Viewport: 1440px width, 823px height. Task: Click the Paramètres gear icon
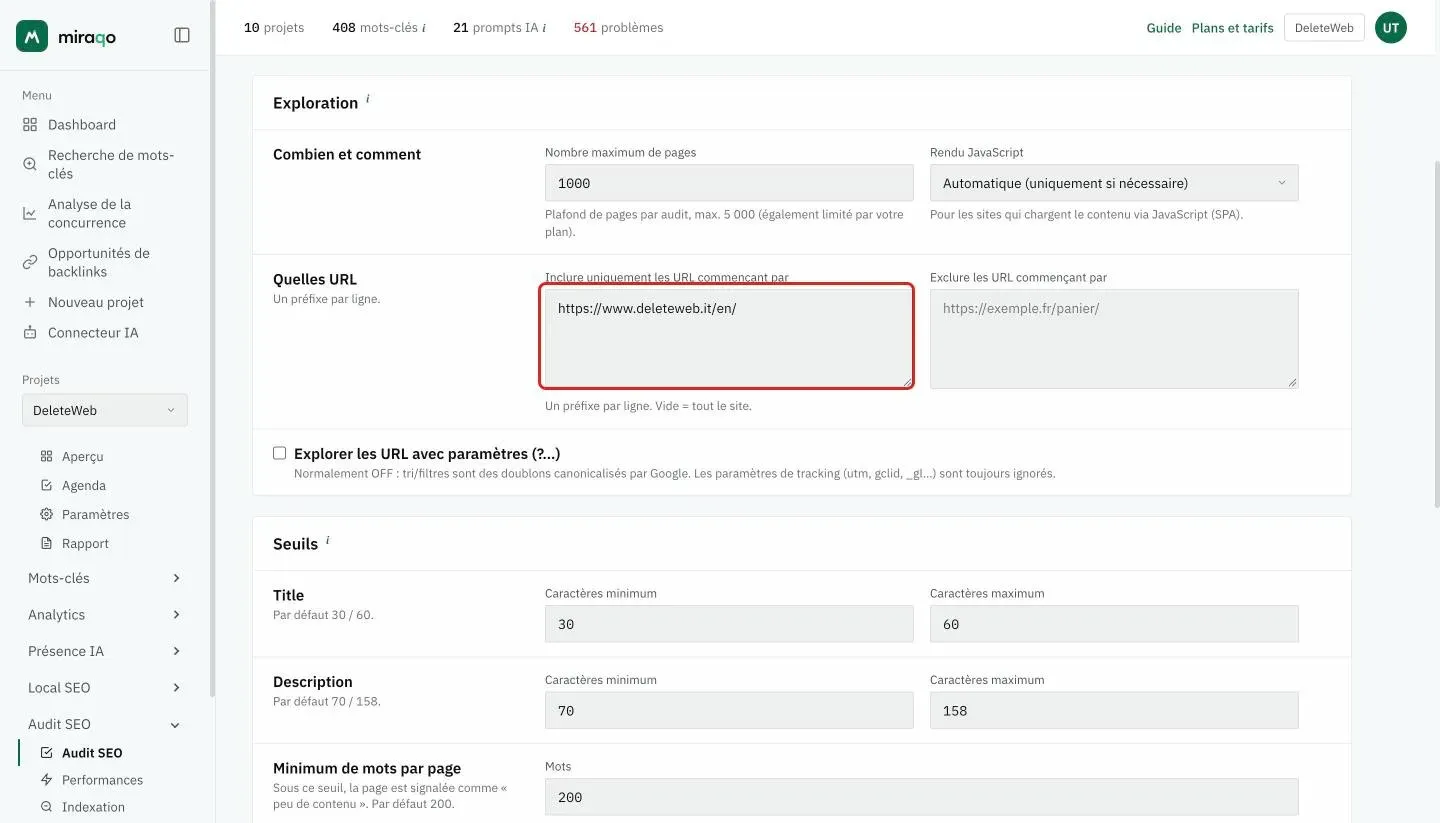coord(46,514)
